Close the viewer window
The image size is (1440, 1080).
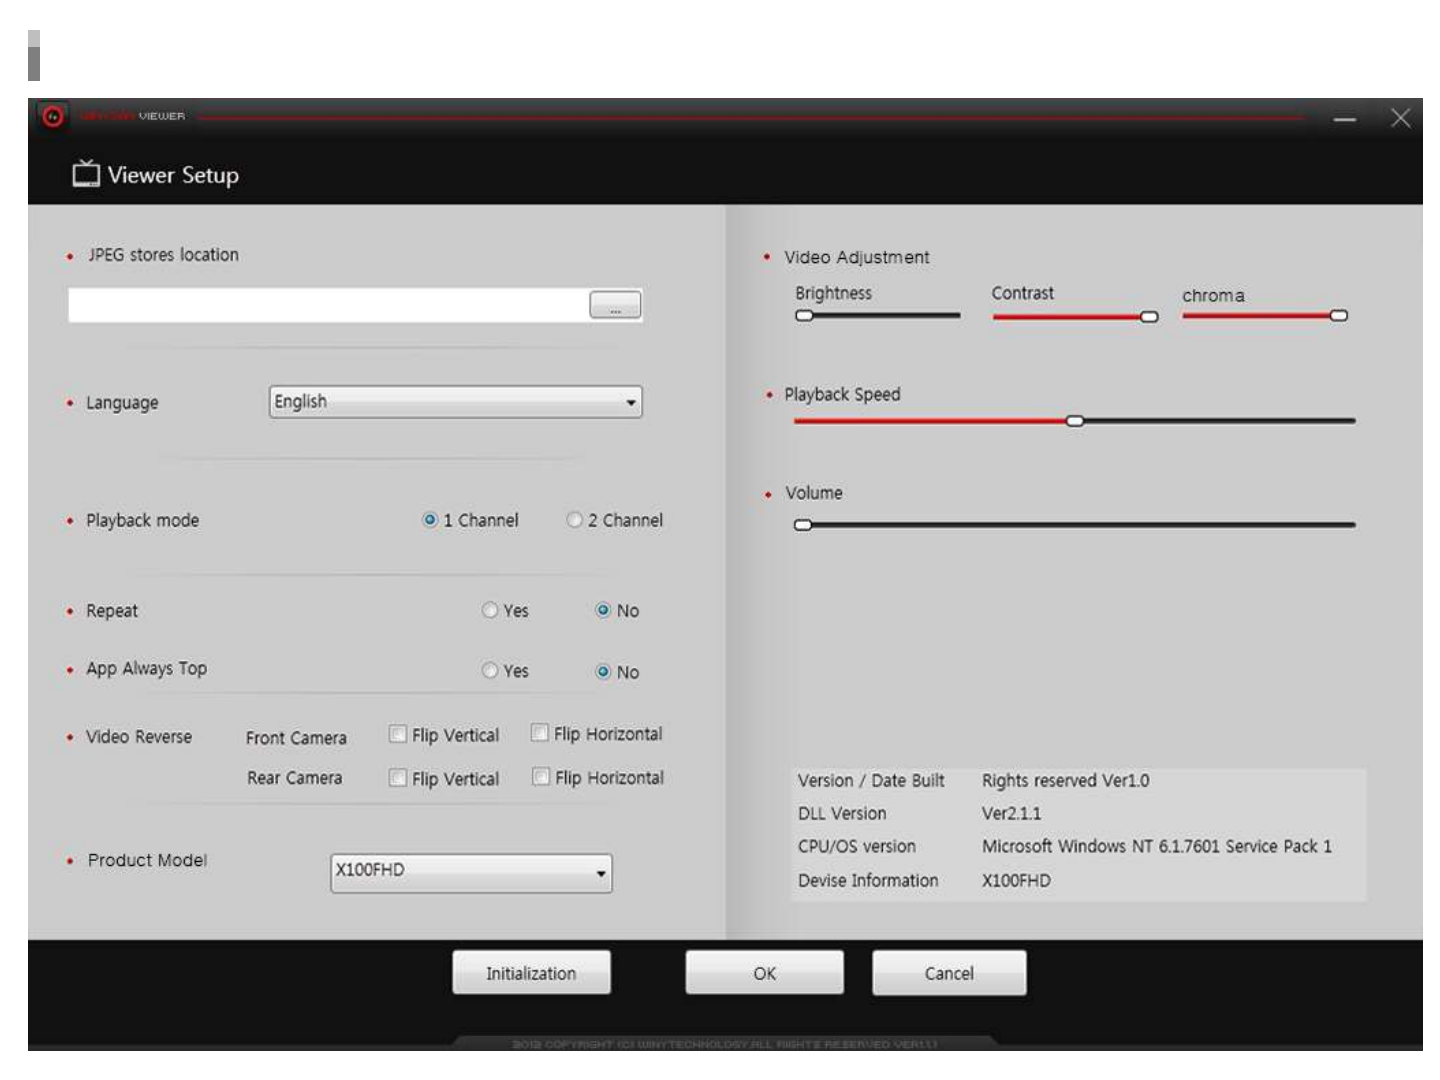[1400, 118]
